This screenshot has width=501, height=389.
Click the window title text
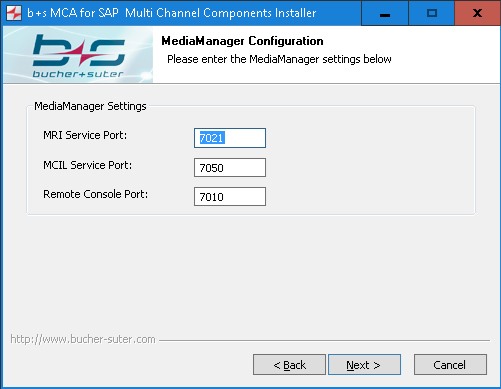172,13
